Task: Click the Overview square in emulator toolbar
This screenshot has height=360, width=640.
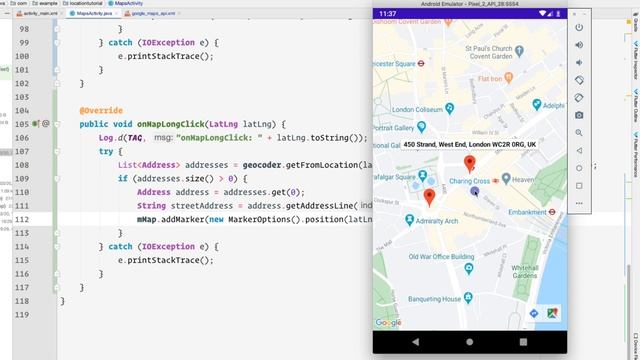Action: click(579, 186)
